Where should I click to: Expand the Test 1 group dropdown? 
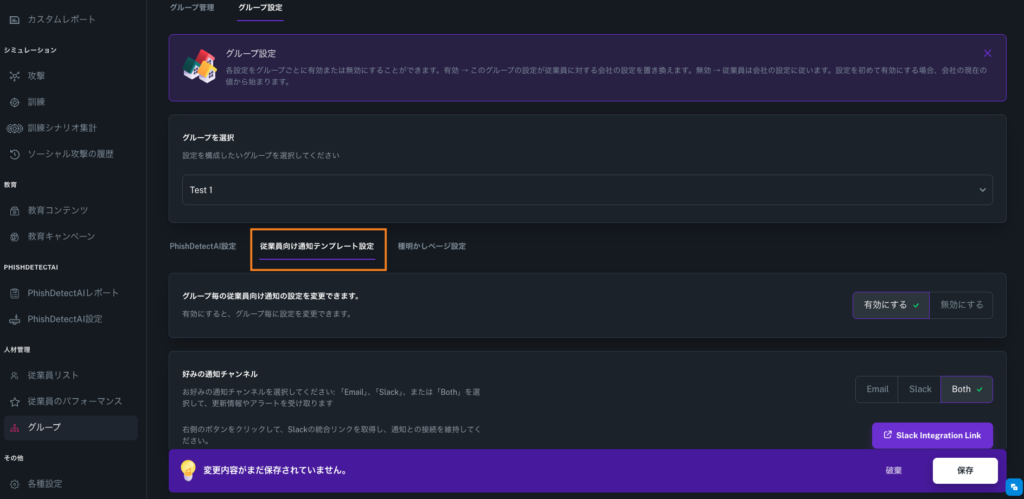587,189
